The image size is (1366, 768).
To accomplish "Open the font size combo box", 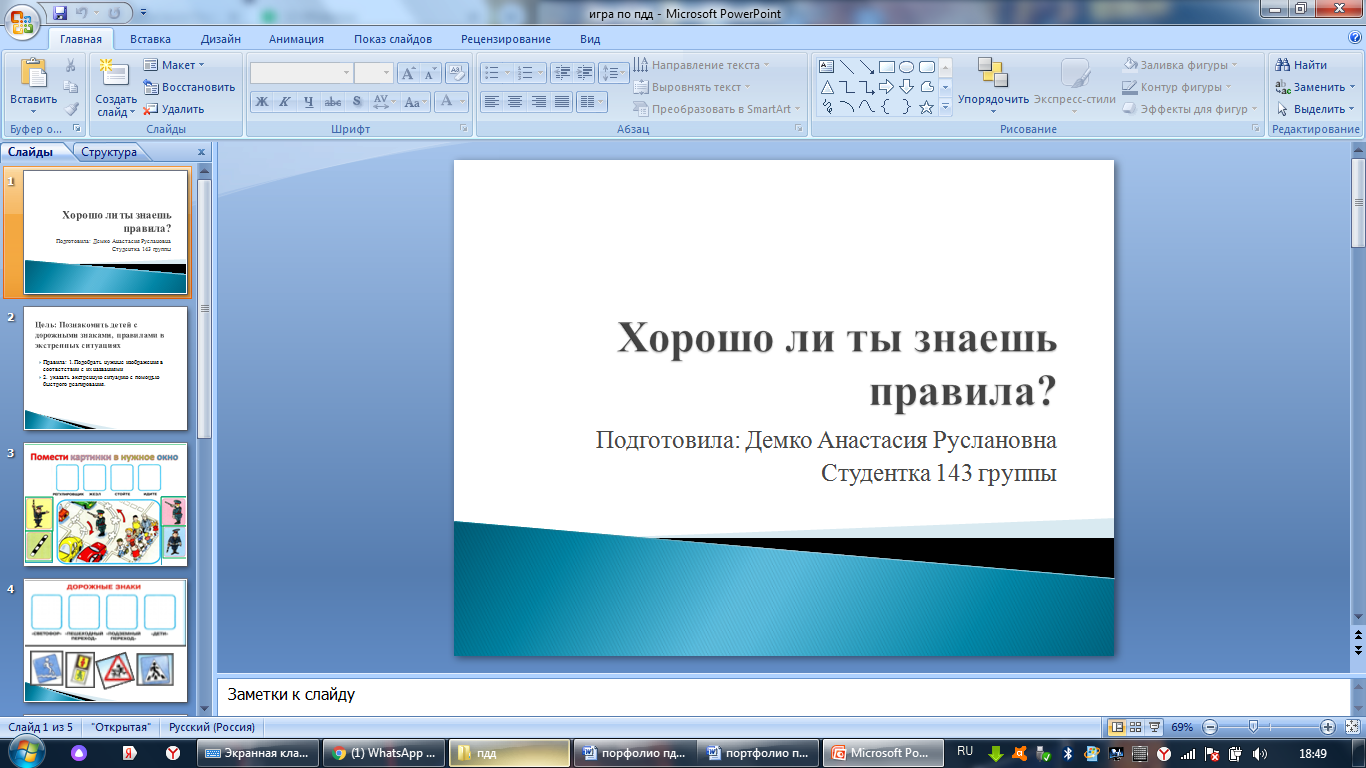I will (374, 73).
